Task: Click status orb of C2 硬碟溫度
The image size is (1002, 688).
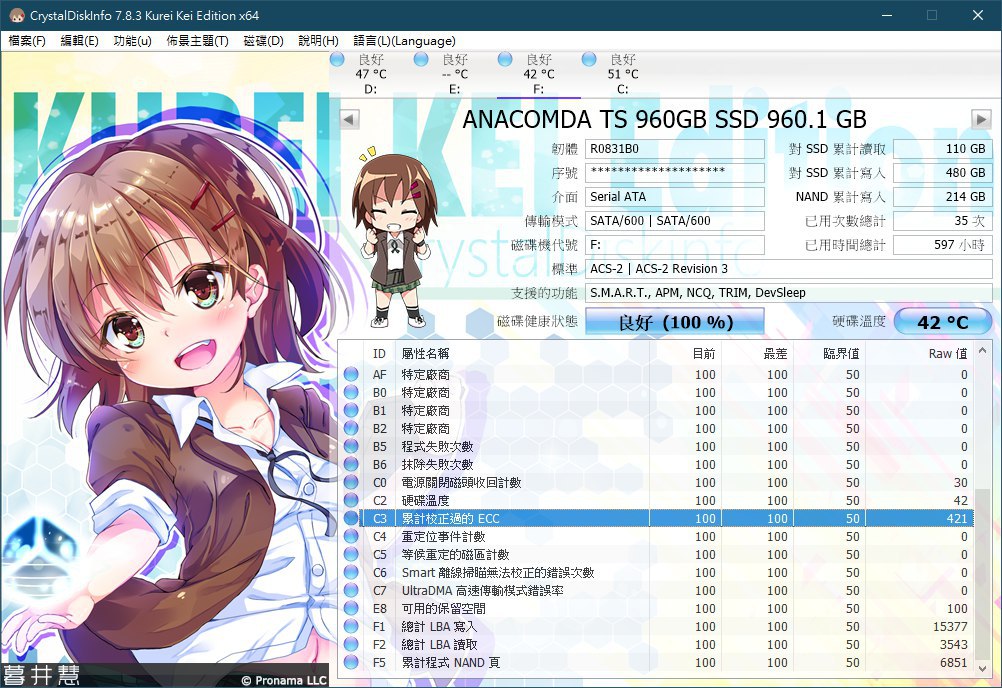Action: tap(351, 500)
